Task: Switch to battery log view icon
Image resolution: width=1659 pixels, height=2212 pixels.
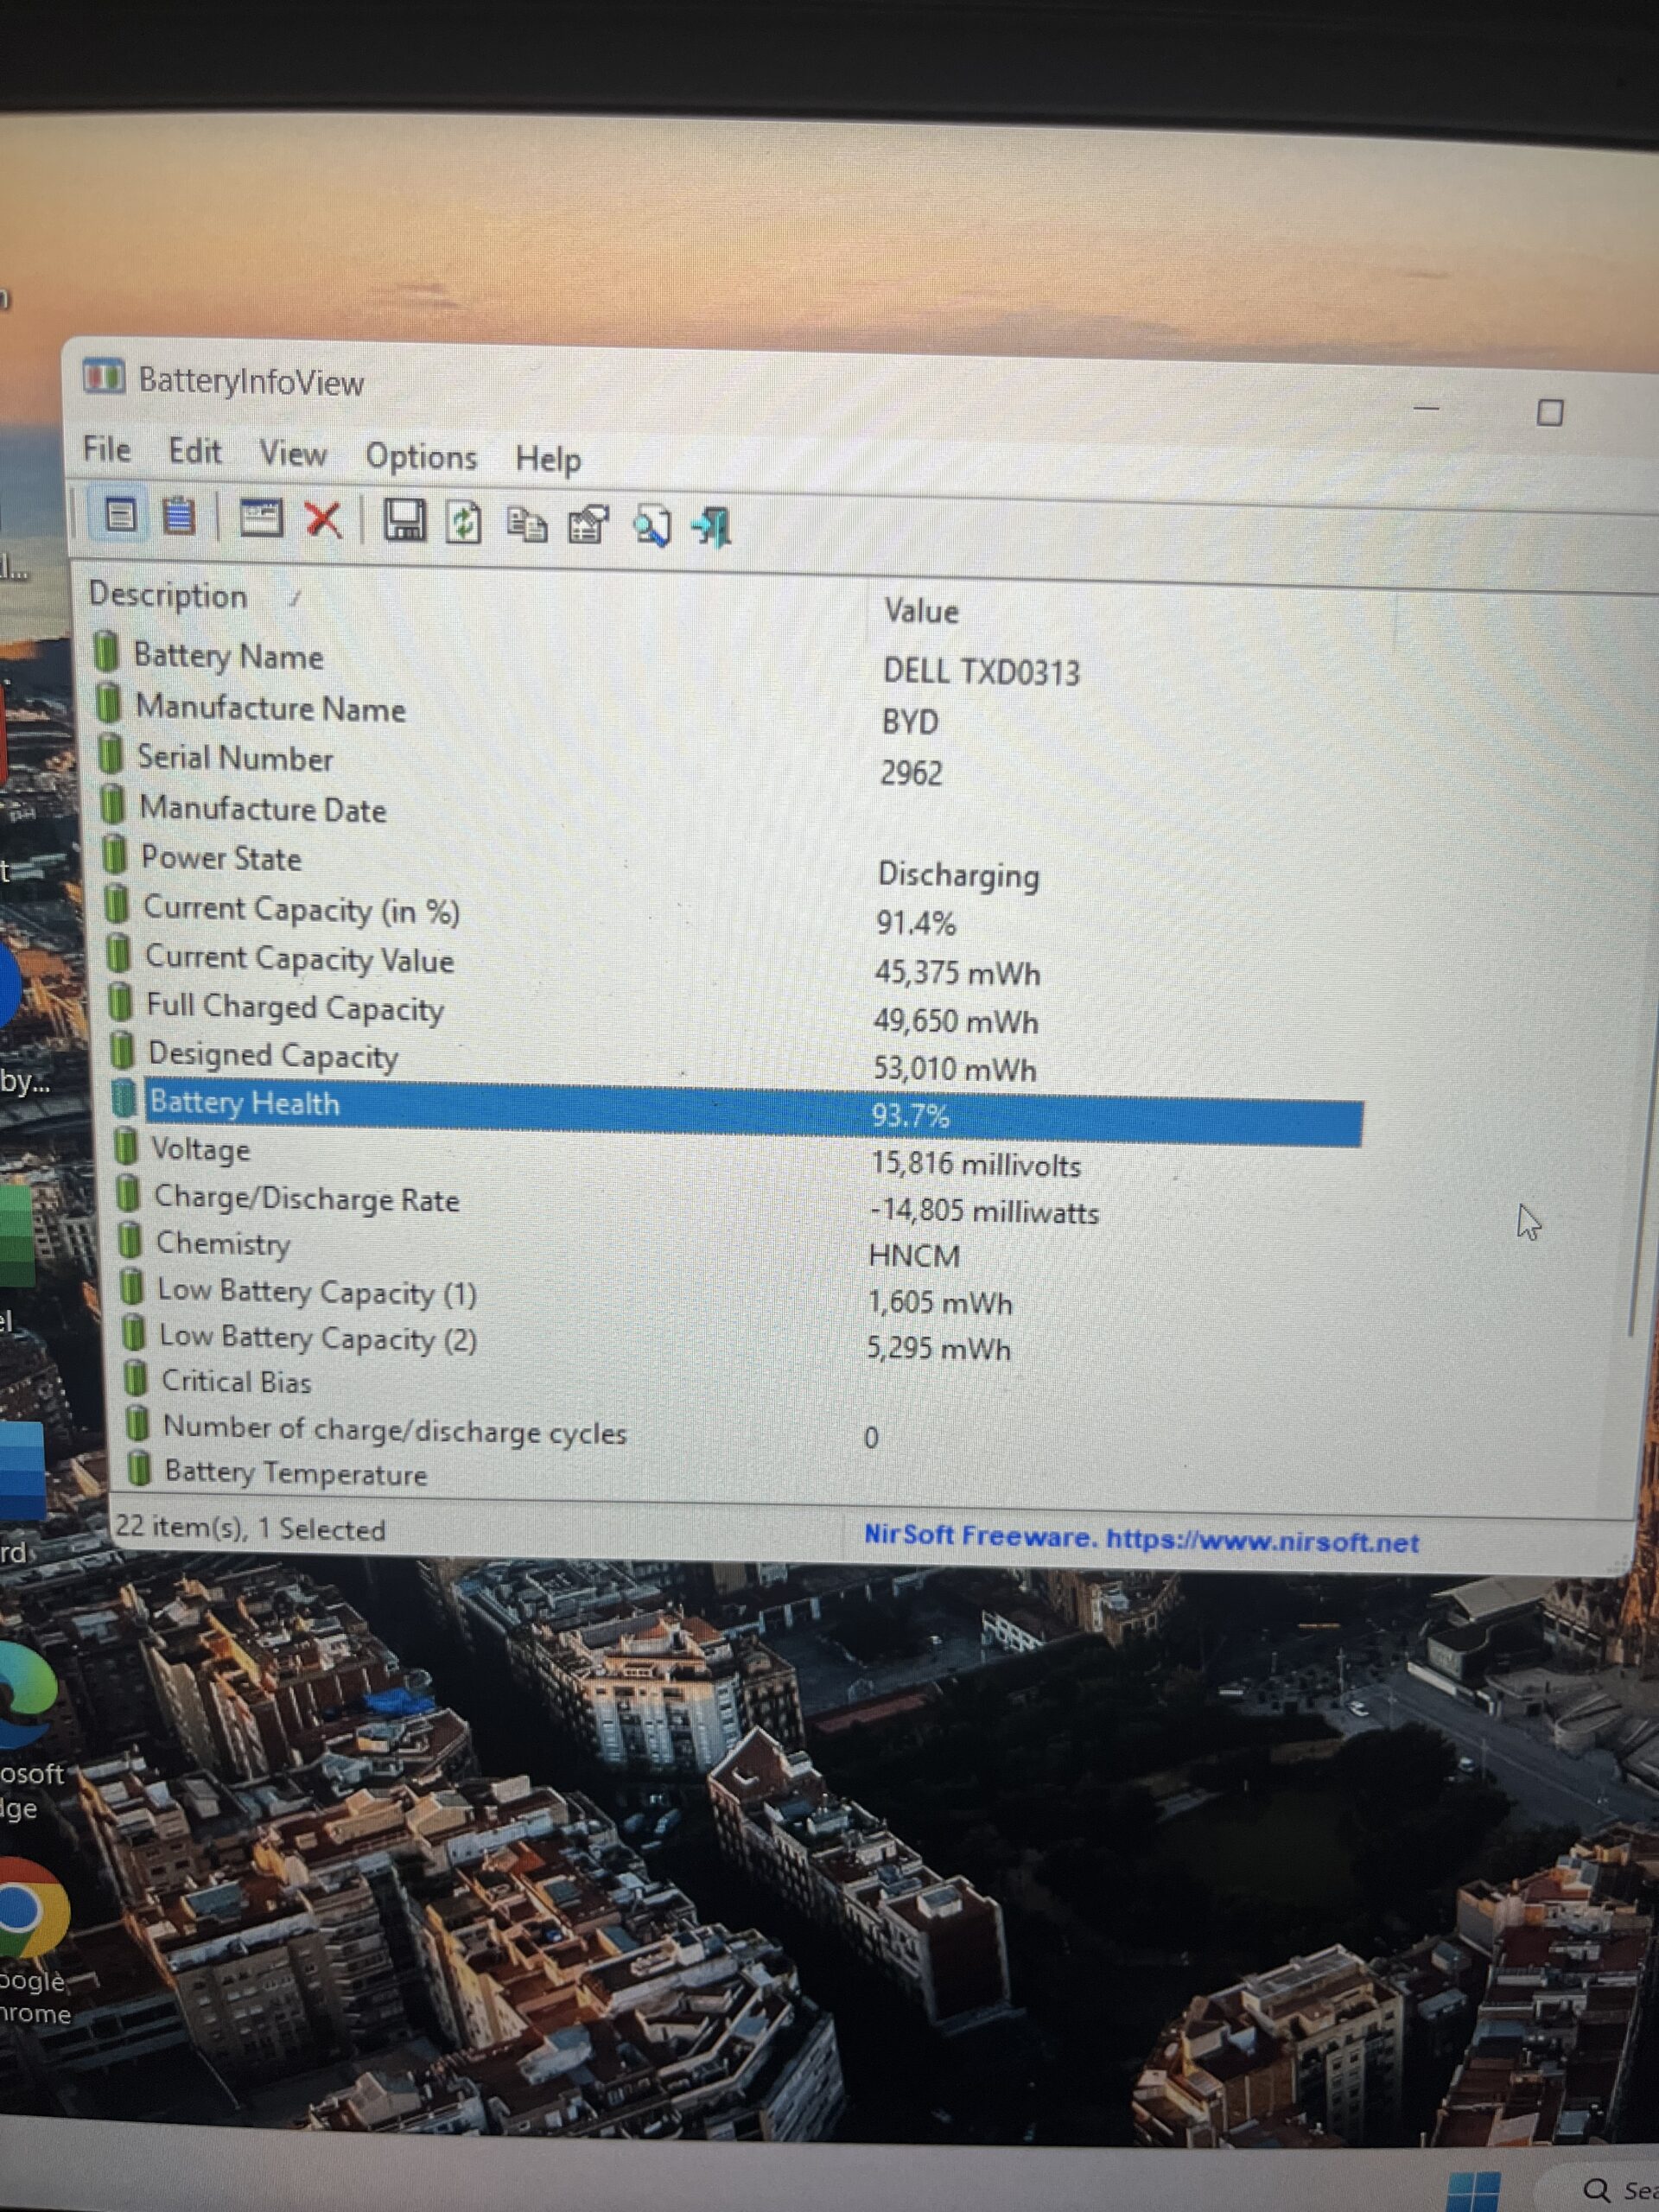Action: (179, 516)
